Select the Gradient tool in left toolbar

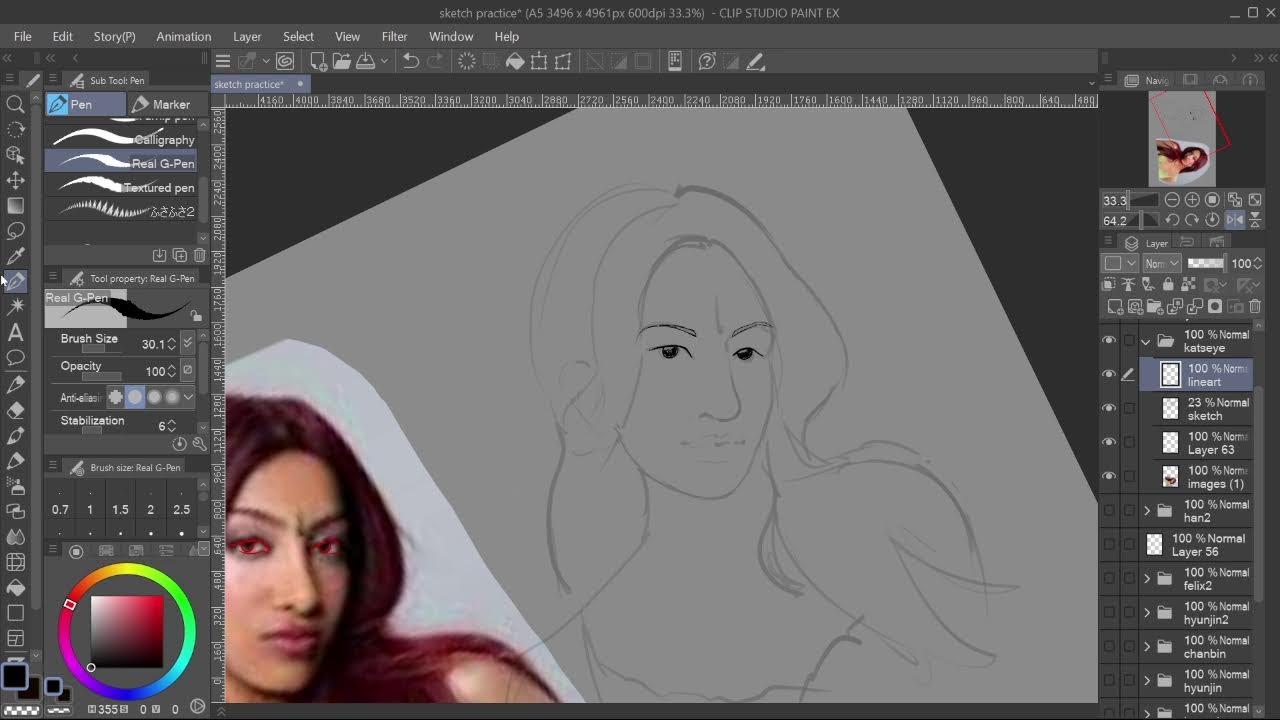(16, 206)
